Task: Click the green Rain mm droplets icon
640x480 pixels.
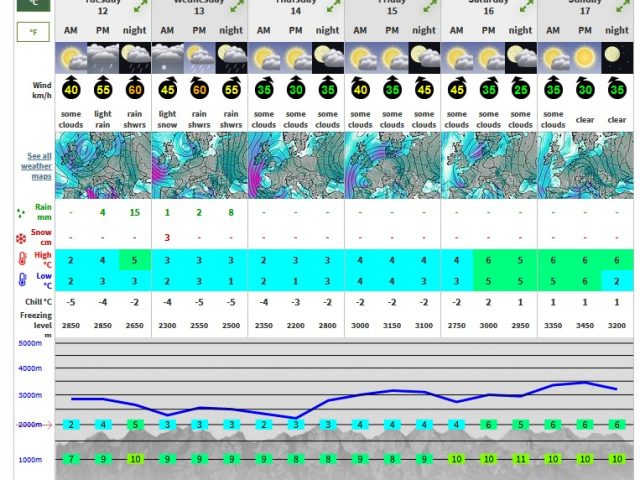Action: (x=21, y=213)
